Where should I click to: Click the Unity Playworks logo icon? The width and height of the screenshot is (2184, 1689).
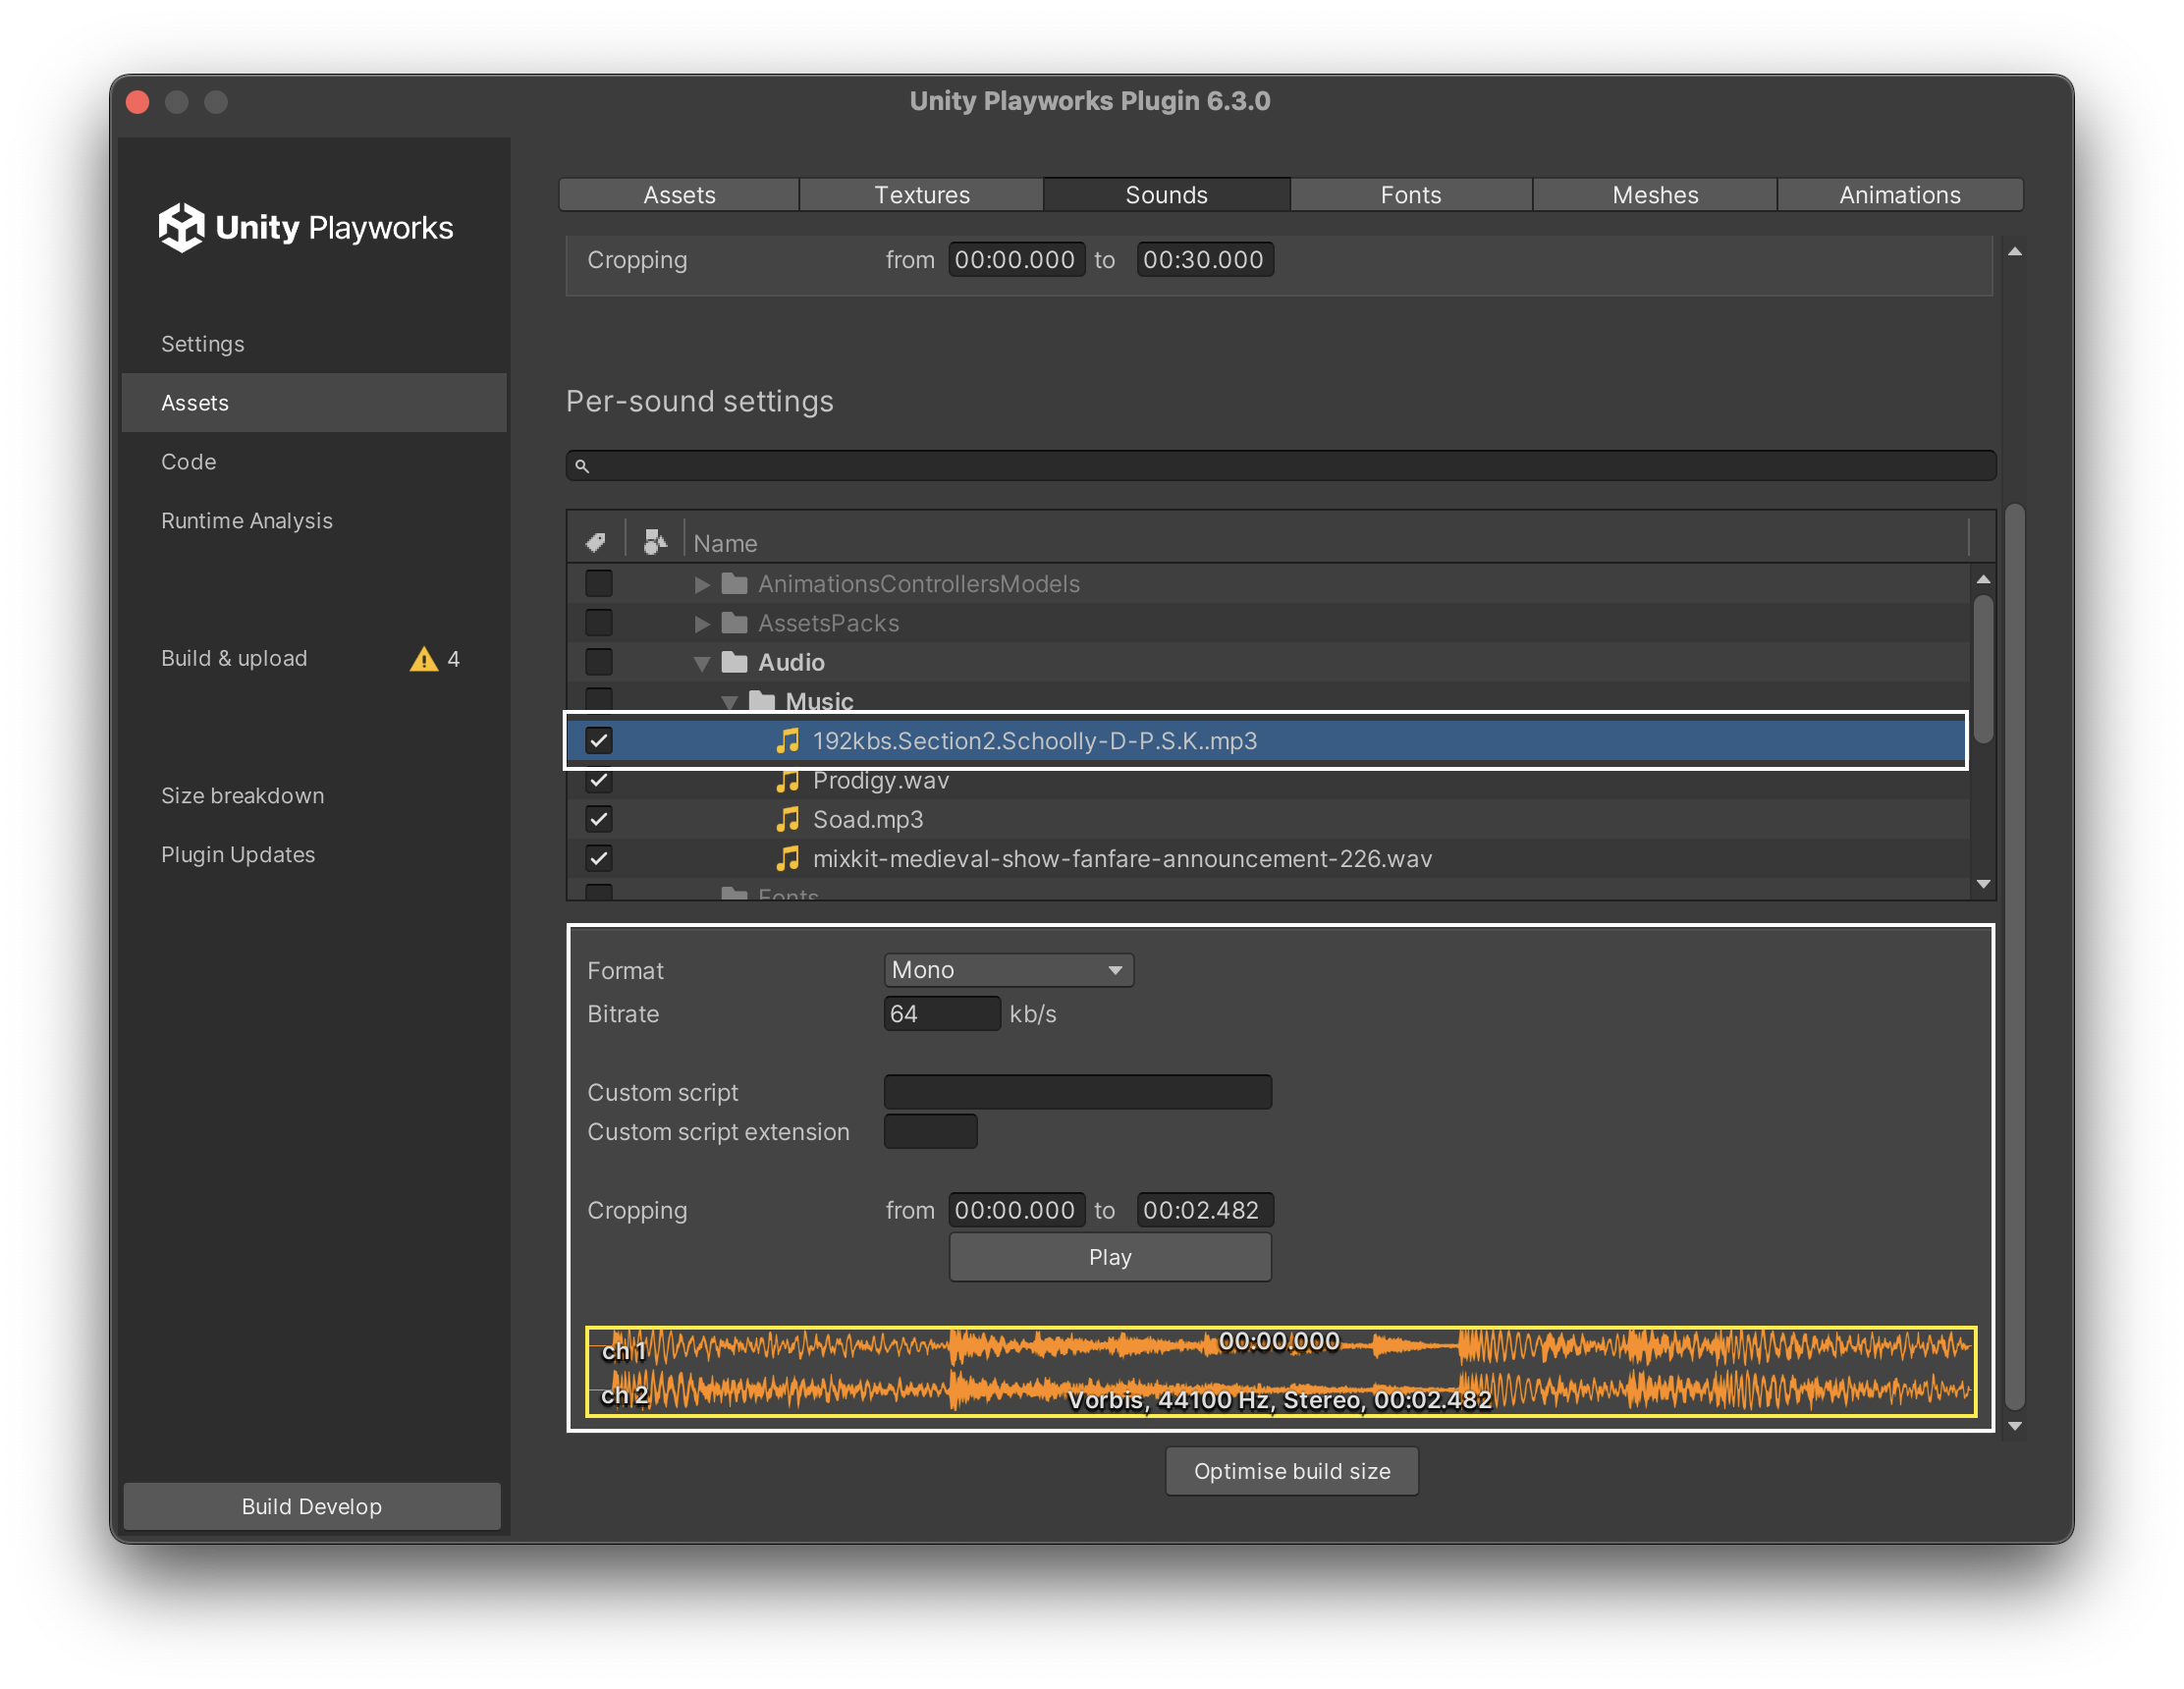point(181,227)
